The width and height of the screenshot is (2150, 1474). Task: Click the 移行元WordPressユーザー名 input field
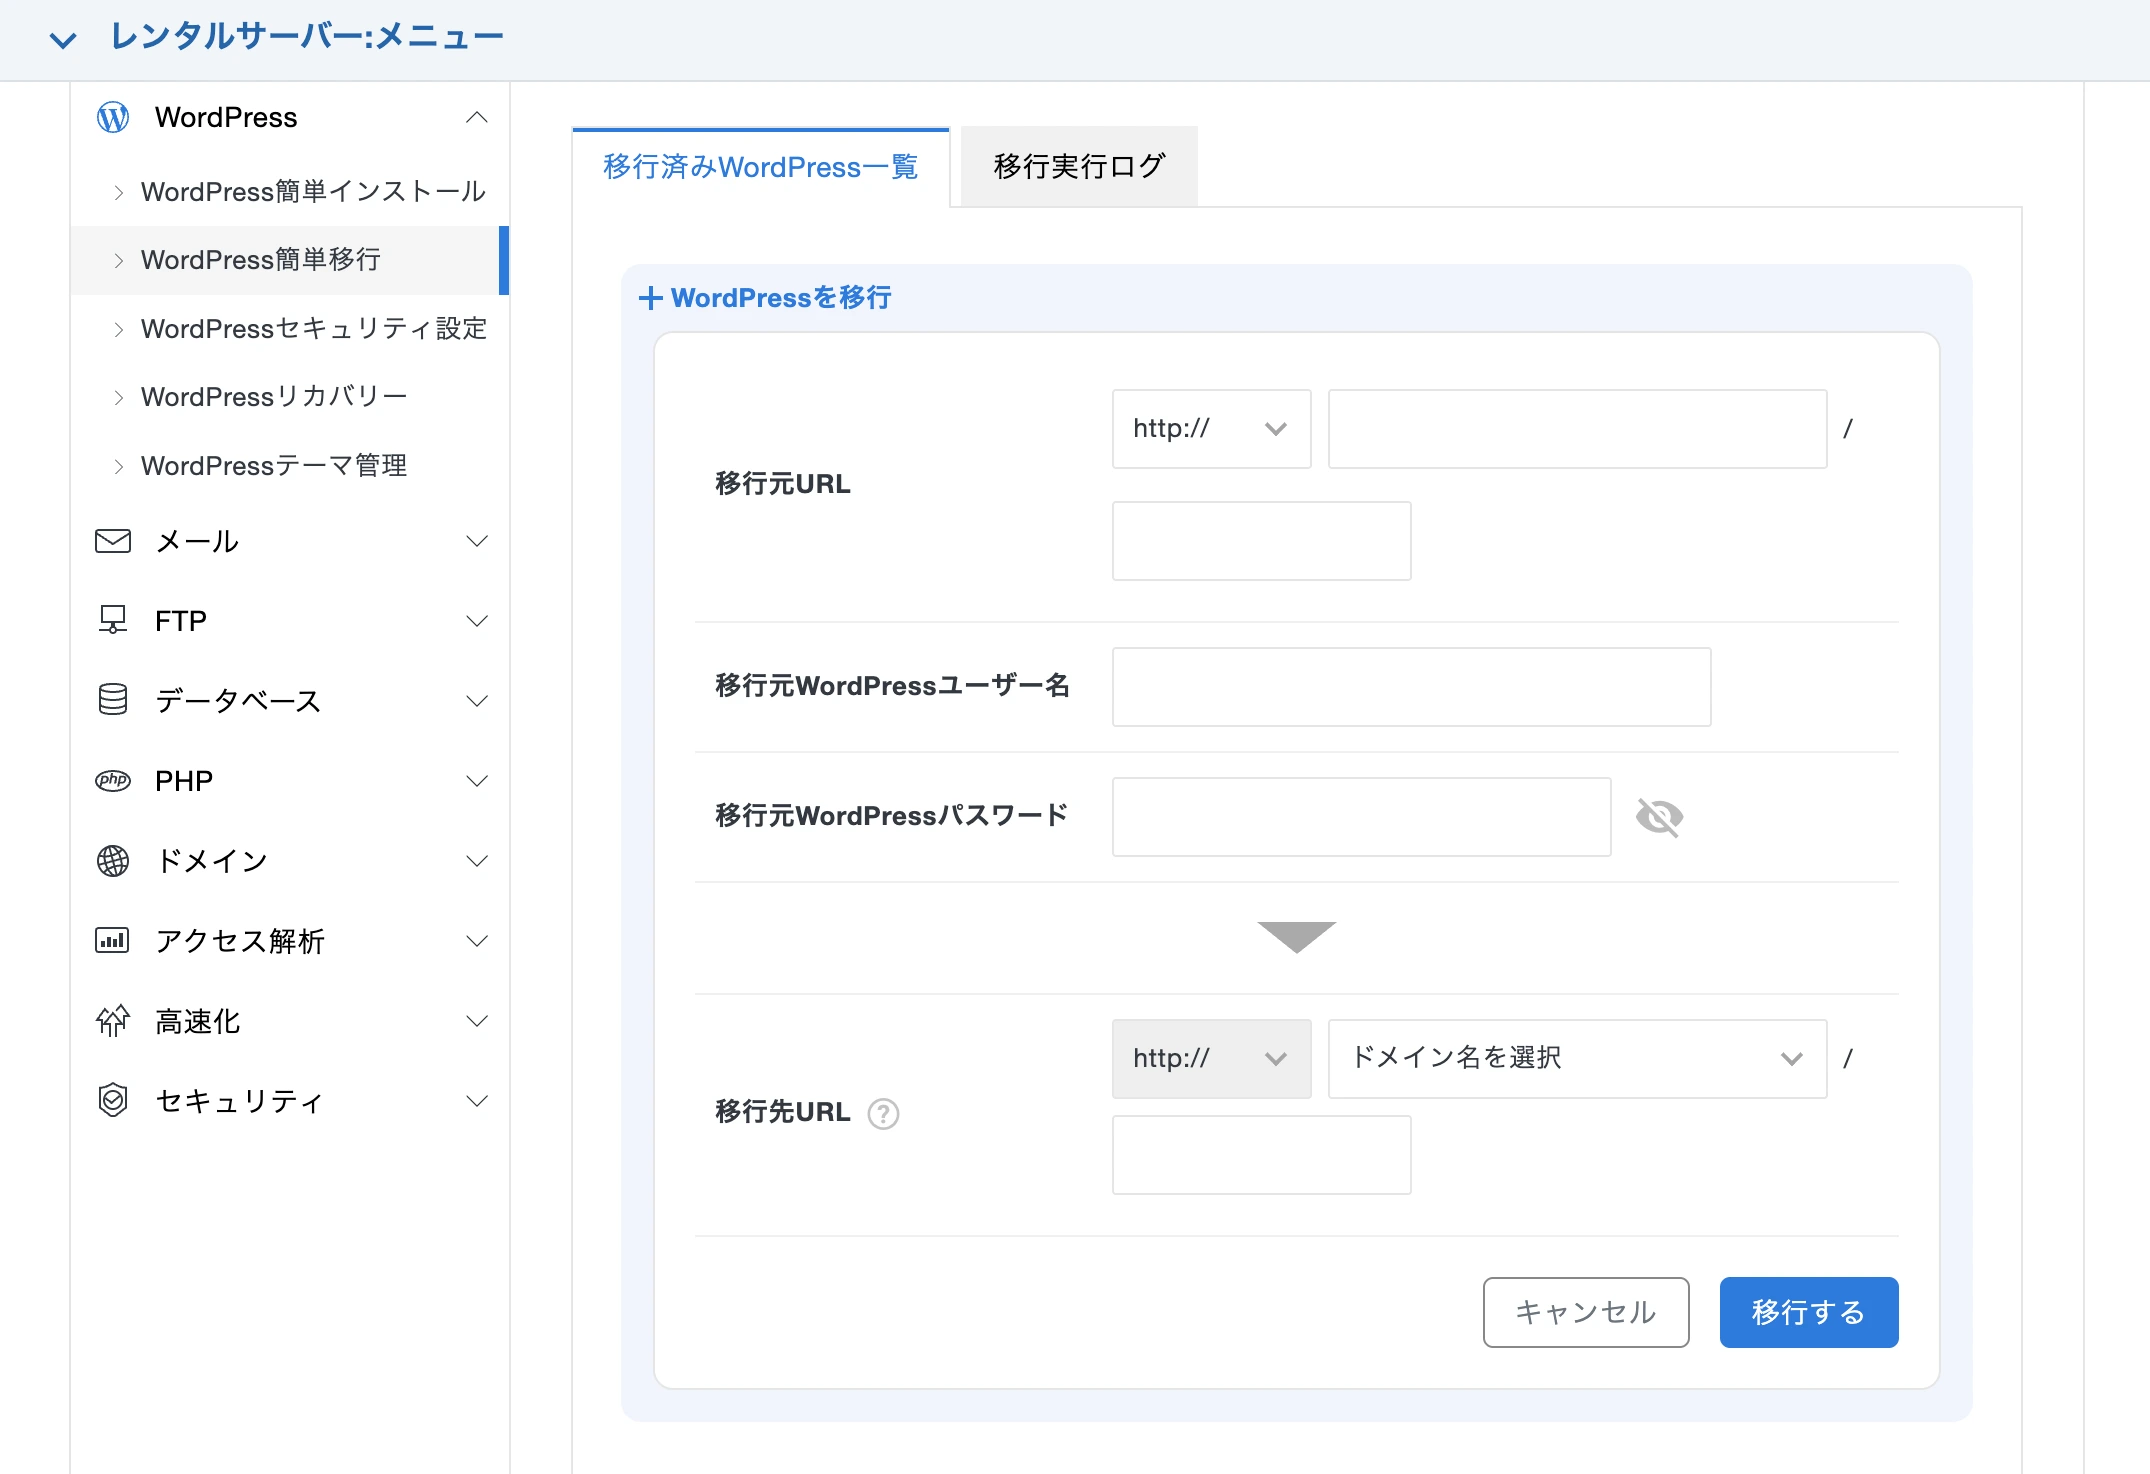(1411, 687)
